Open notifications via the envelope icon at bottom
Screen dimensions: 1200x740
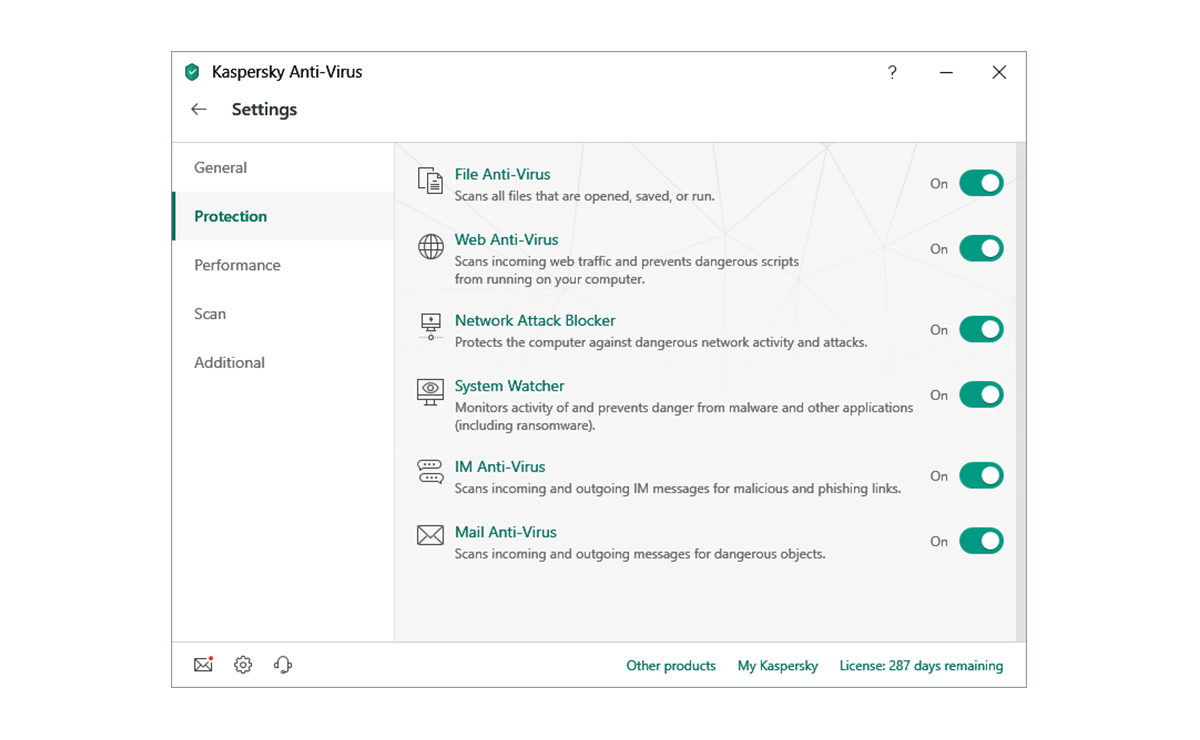tap(204, 665)
